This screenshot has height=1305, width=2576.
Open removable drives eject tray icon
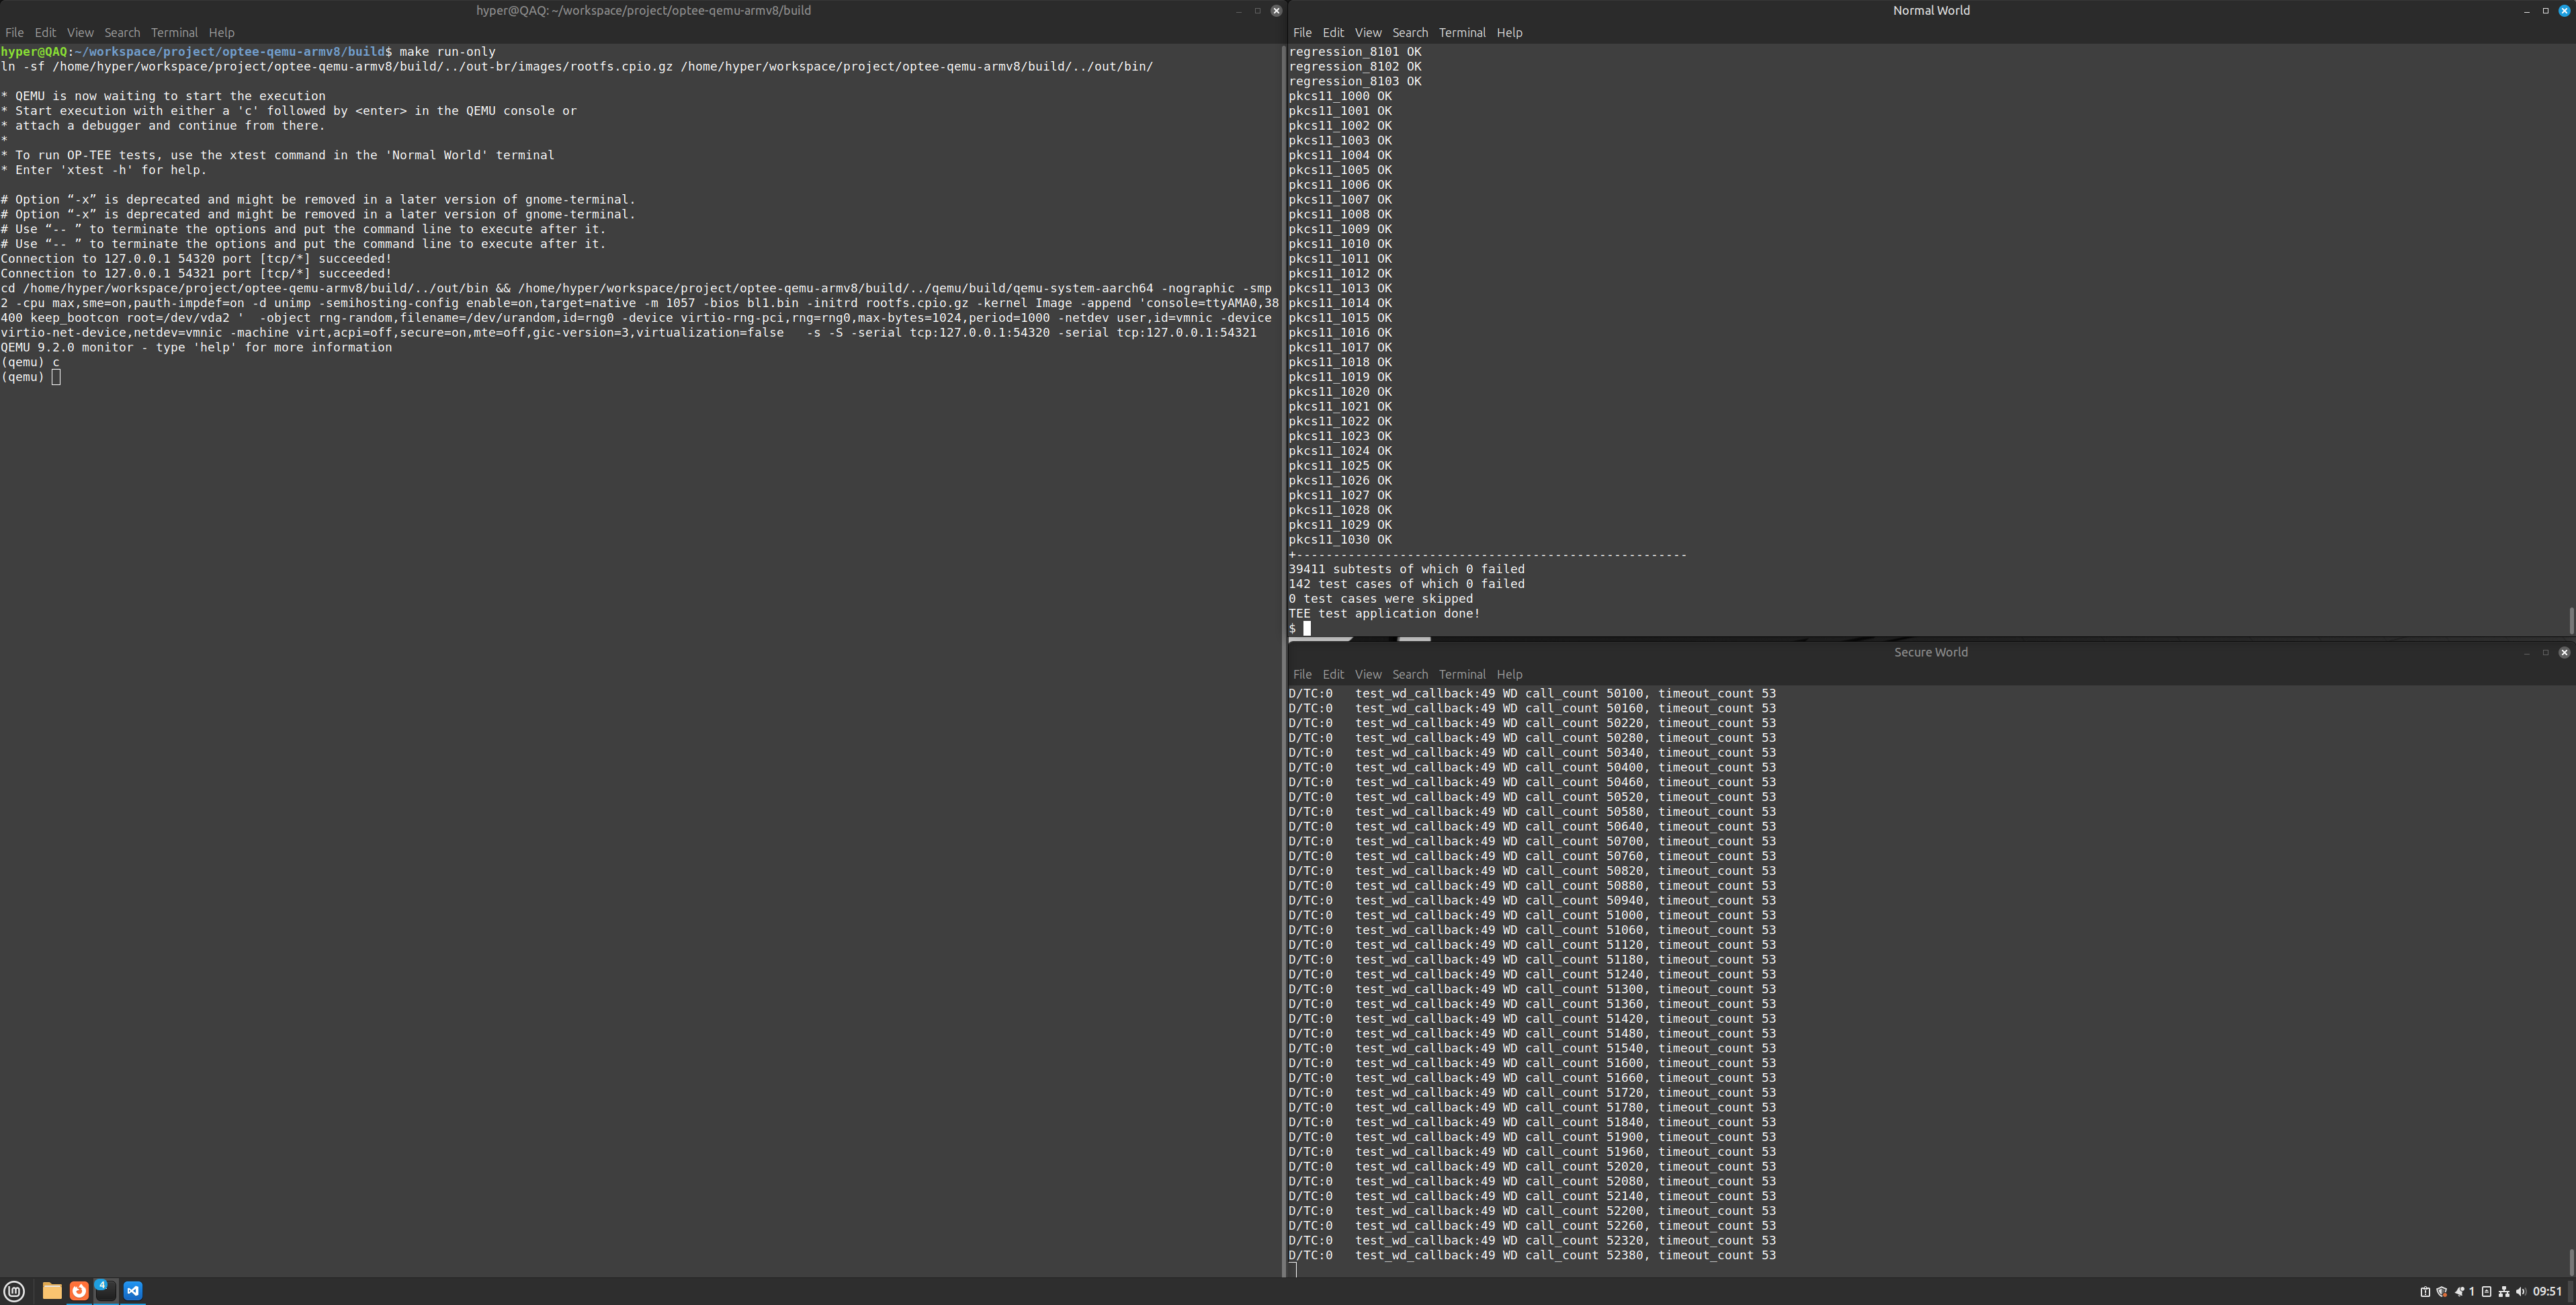coord(2486,1292)
